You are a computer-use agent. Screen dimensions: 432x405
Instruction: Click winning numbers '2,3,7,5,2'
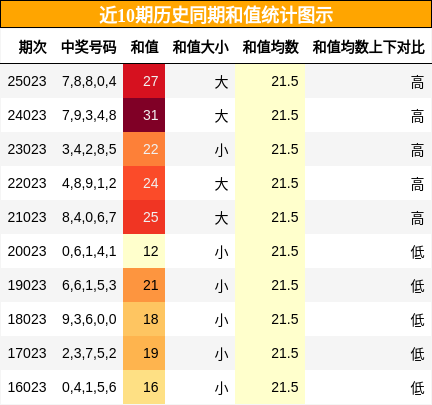pyautogui.click(x=89, y=354)
